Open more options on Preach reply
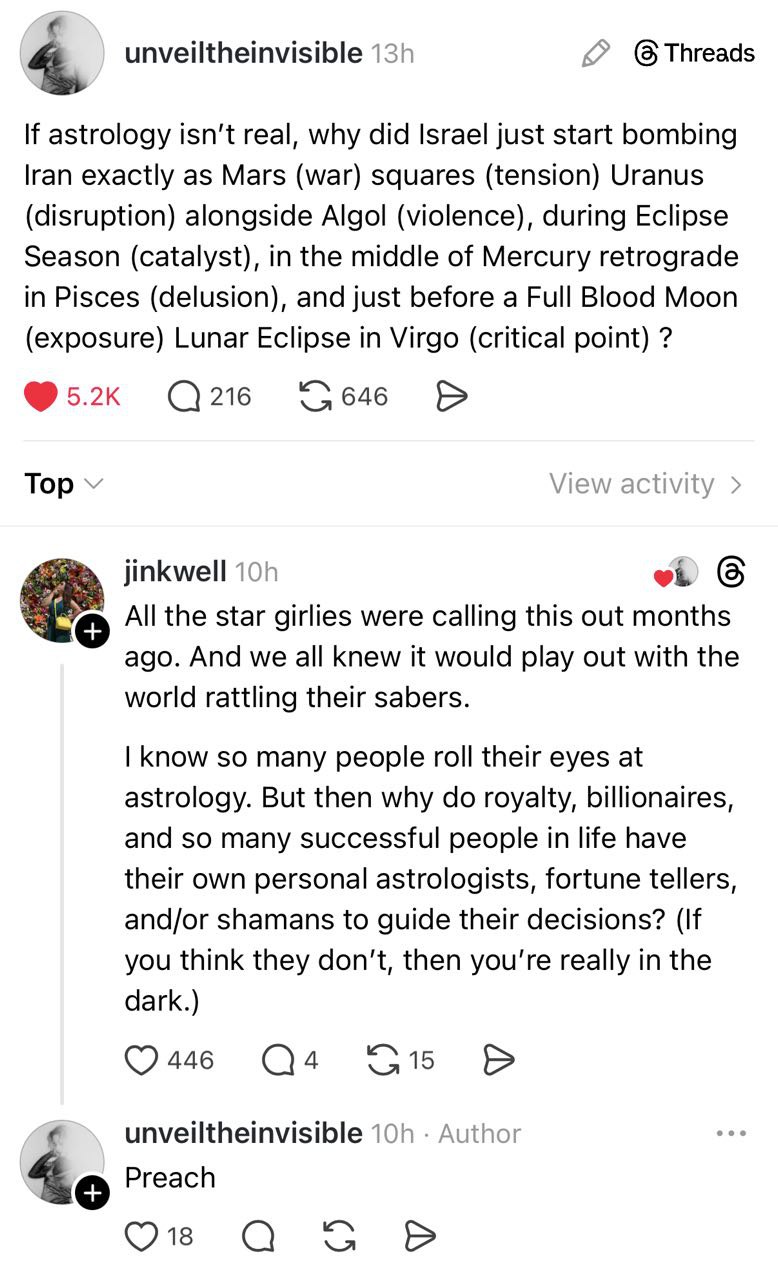778x1280 pixels. tap(731, 1133)
